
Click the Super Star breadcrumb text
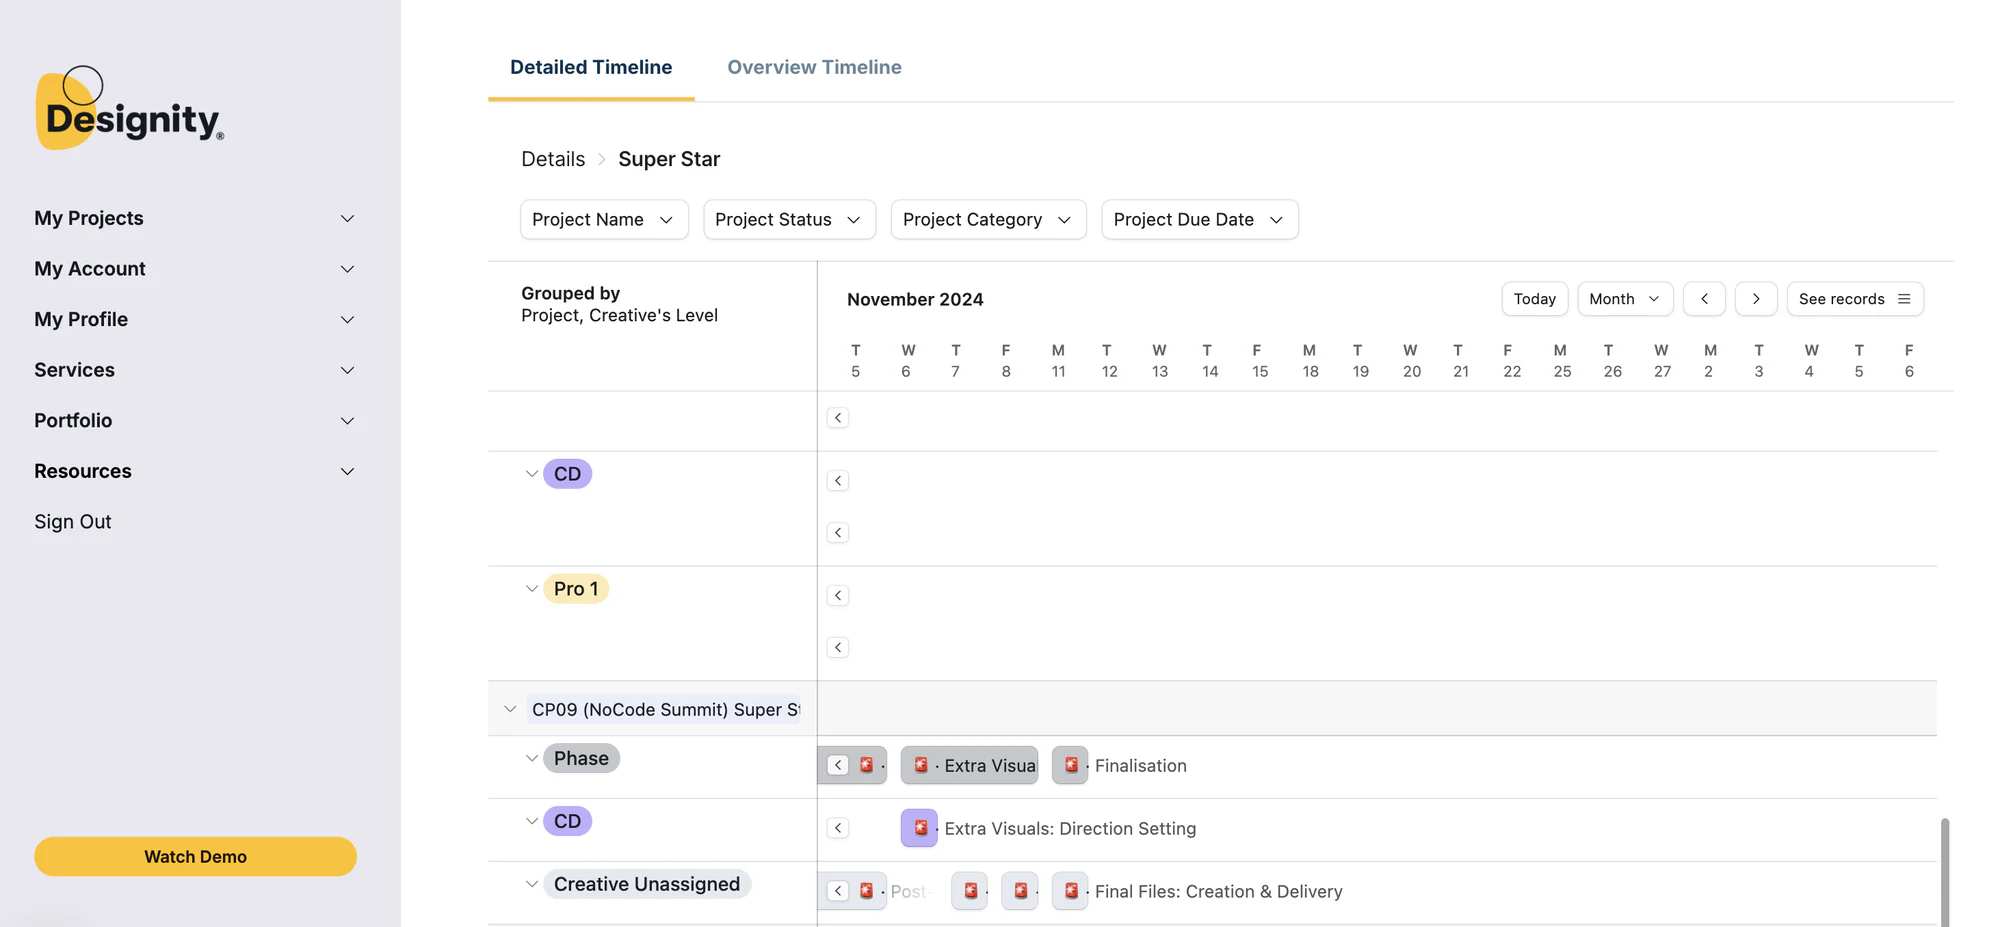(669, 159)
